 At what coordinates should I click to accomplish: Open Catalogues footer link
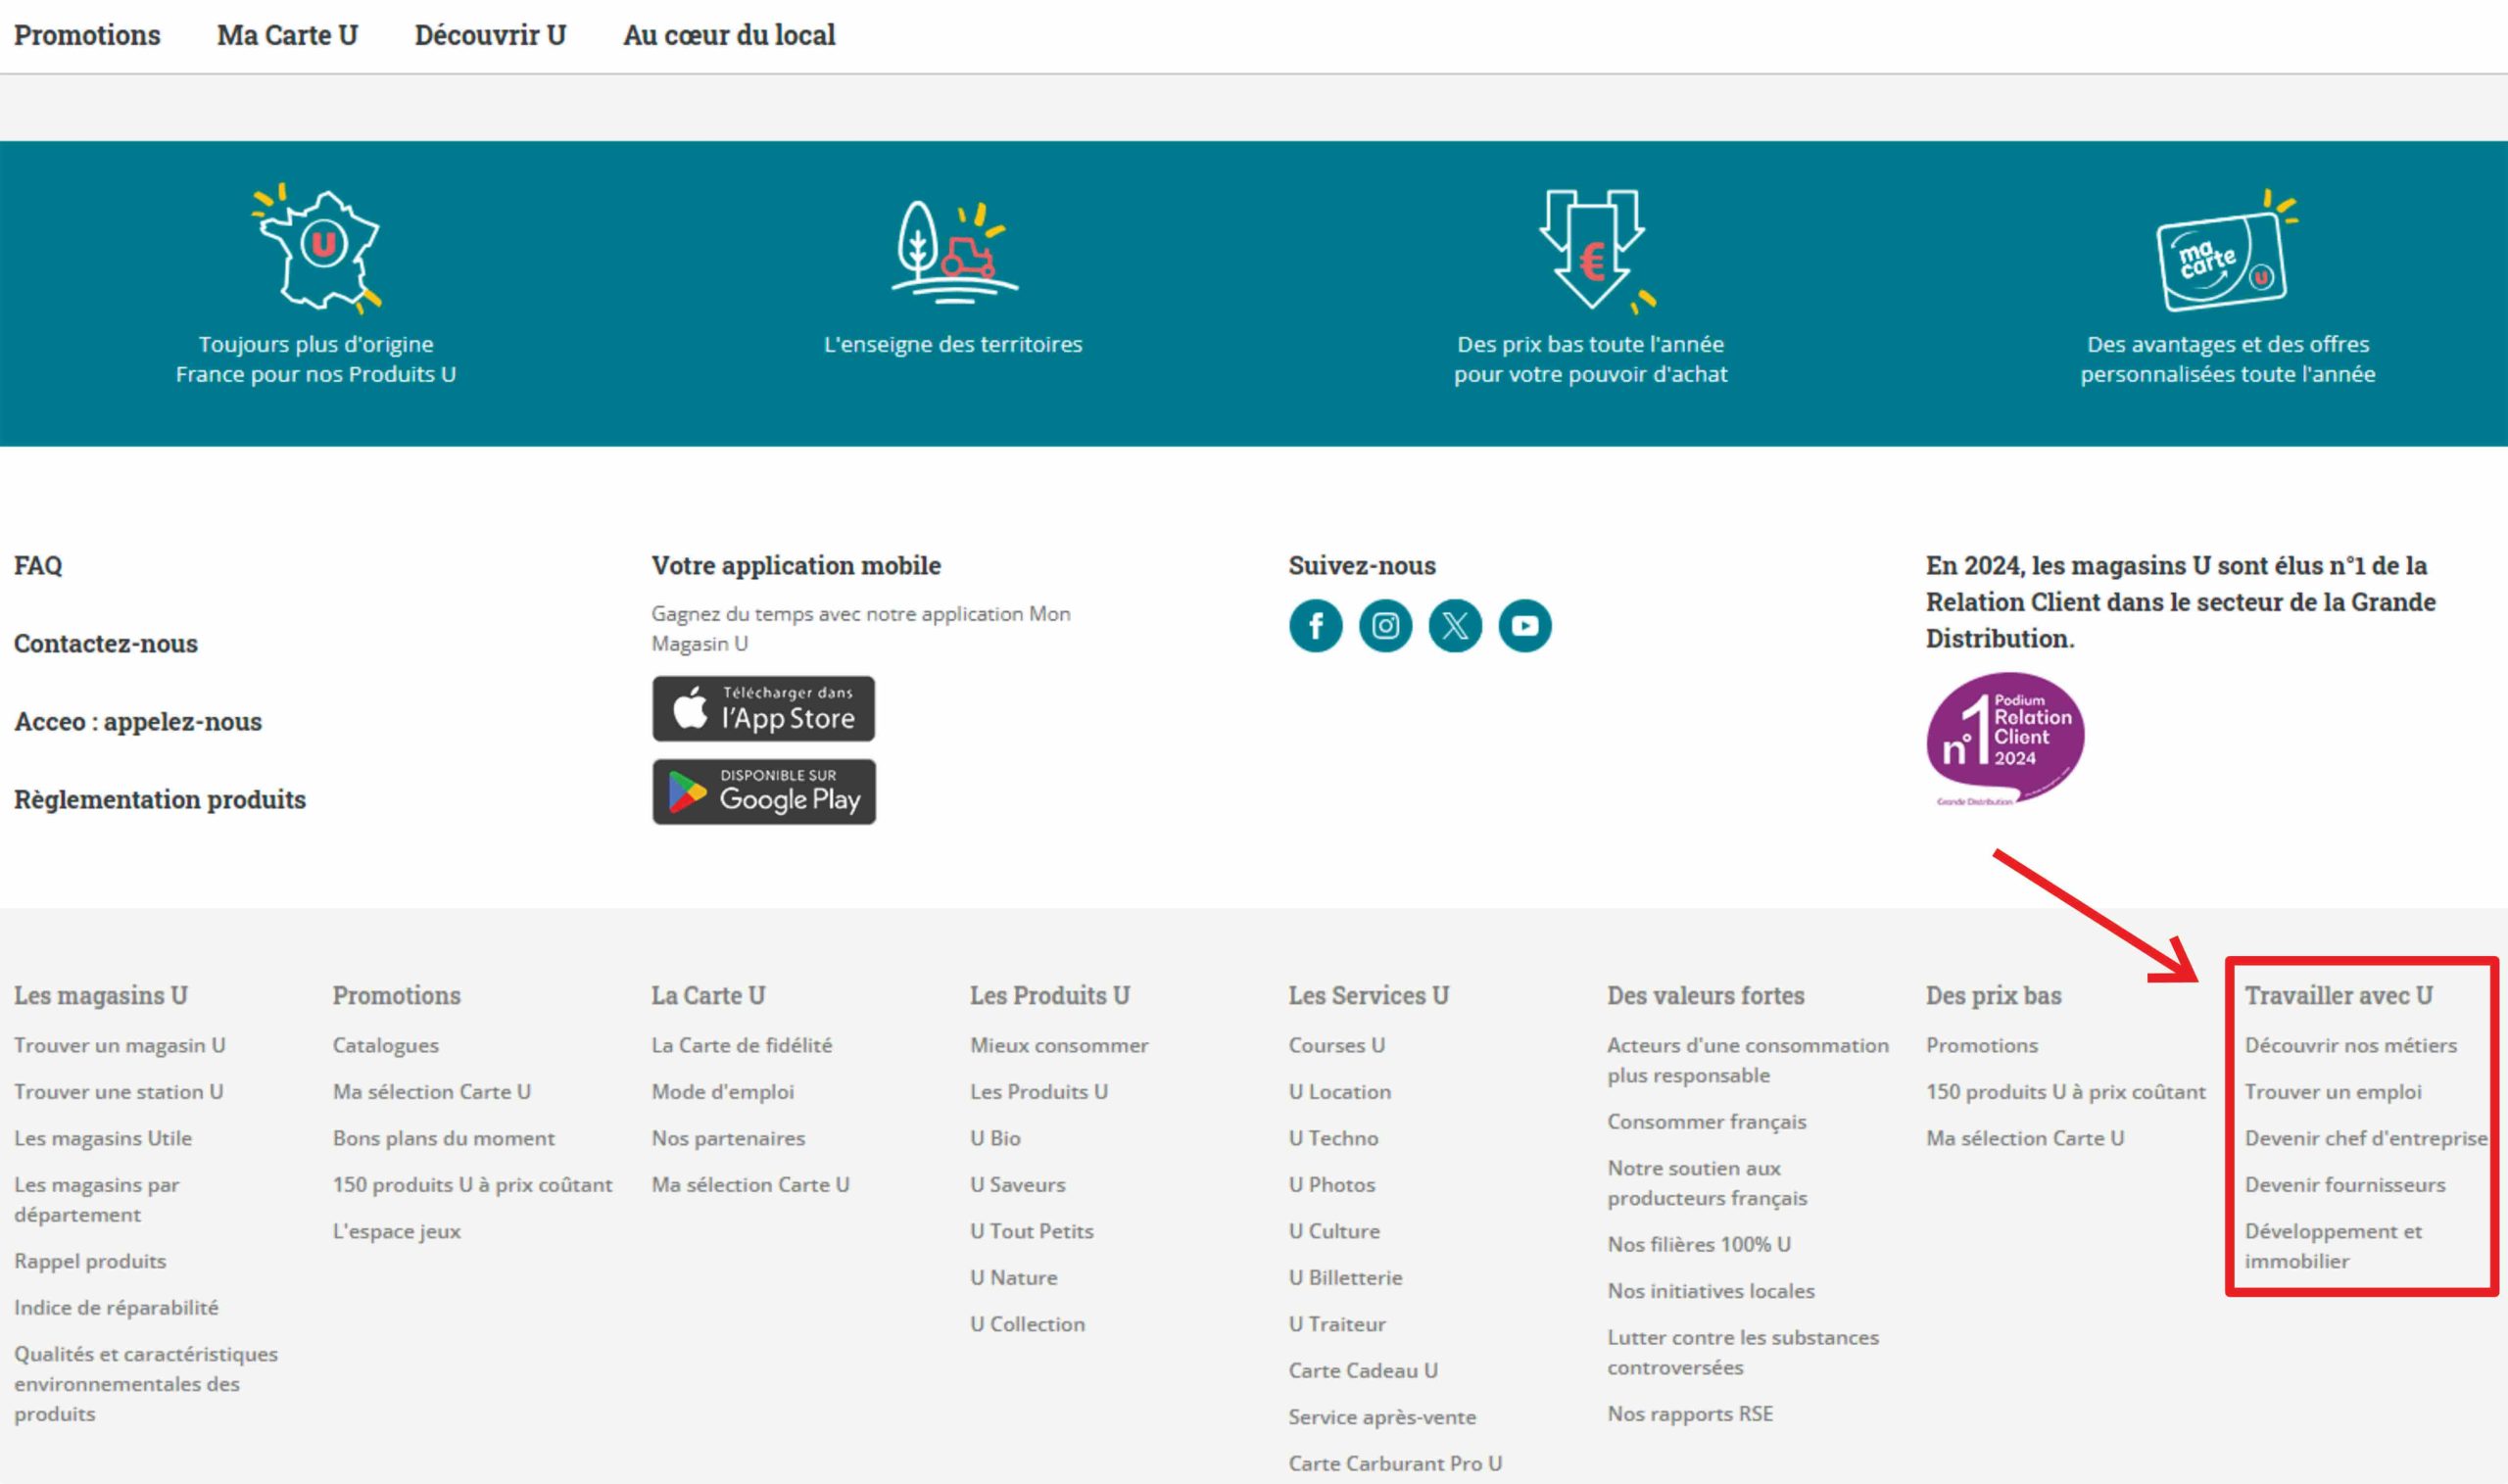(x=386, y=1045)
